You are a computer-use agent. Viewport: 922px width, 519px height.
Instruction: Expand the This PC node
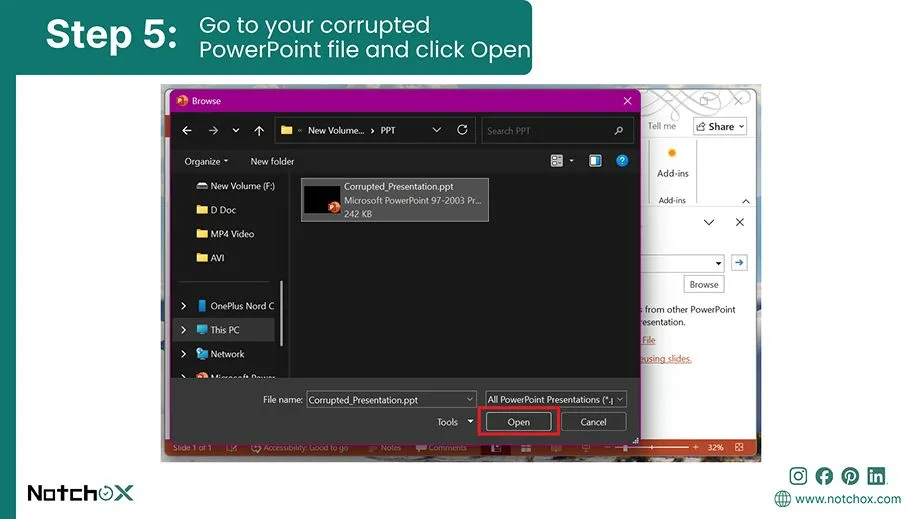pos(183,330)
